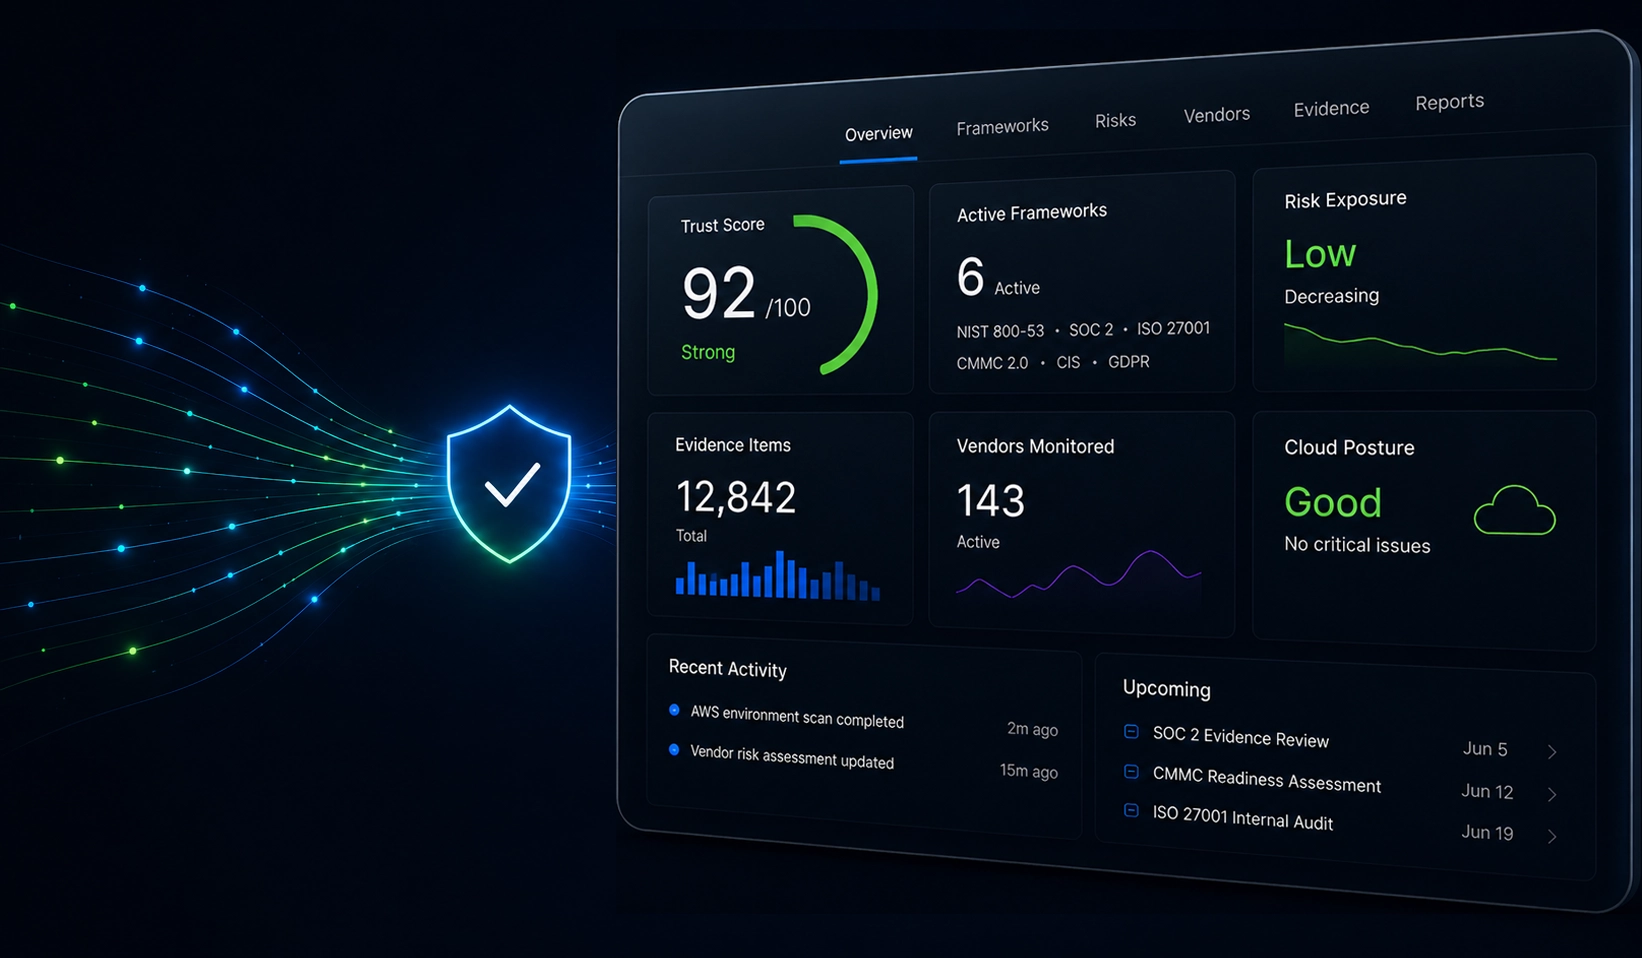Click the ISO 27001 Internal Audit calendar icon

point(1131,810)
